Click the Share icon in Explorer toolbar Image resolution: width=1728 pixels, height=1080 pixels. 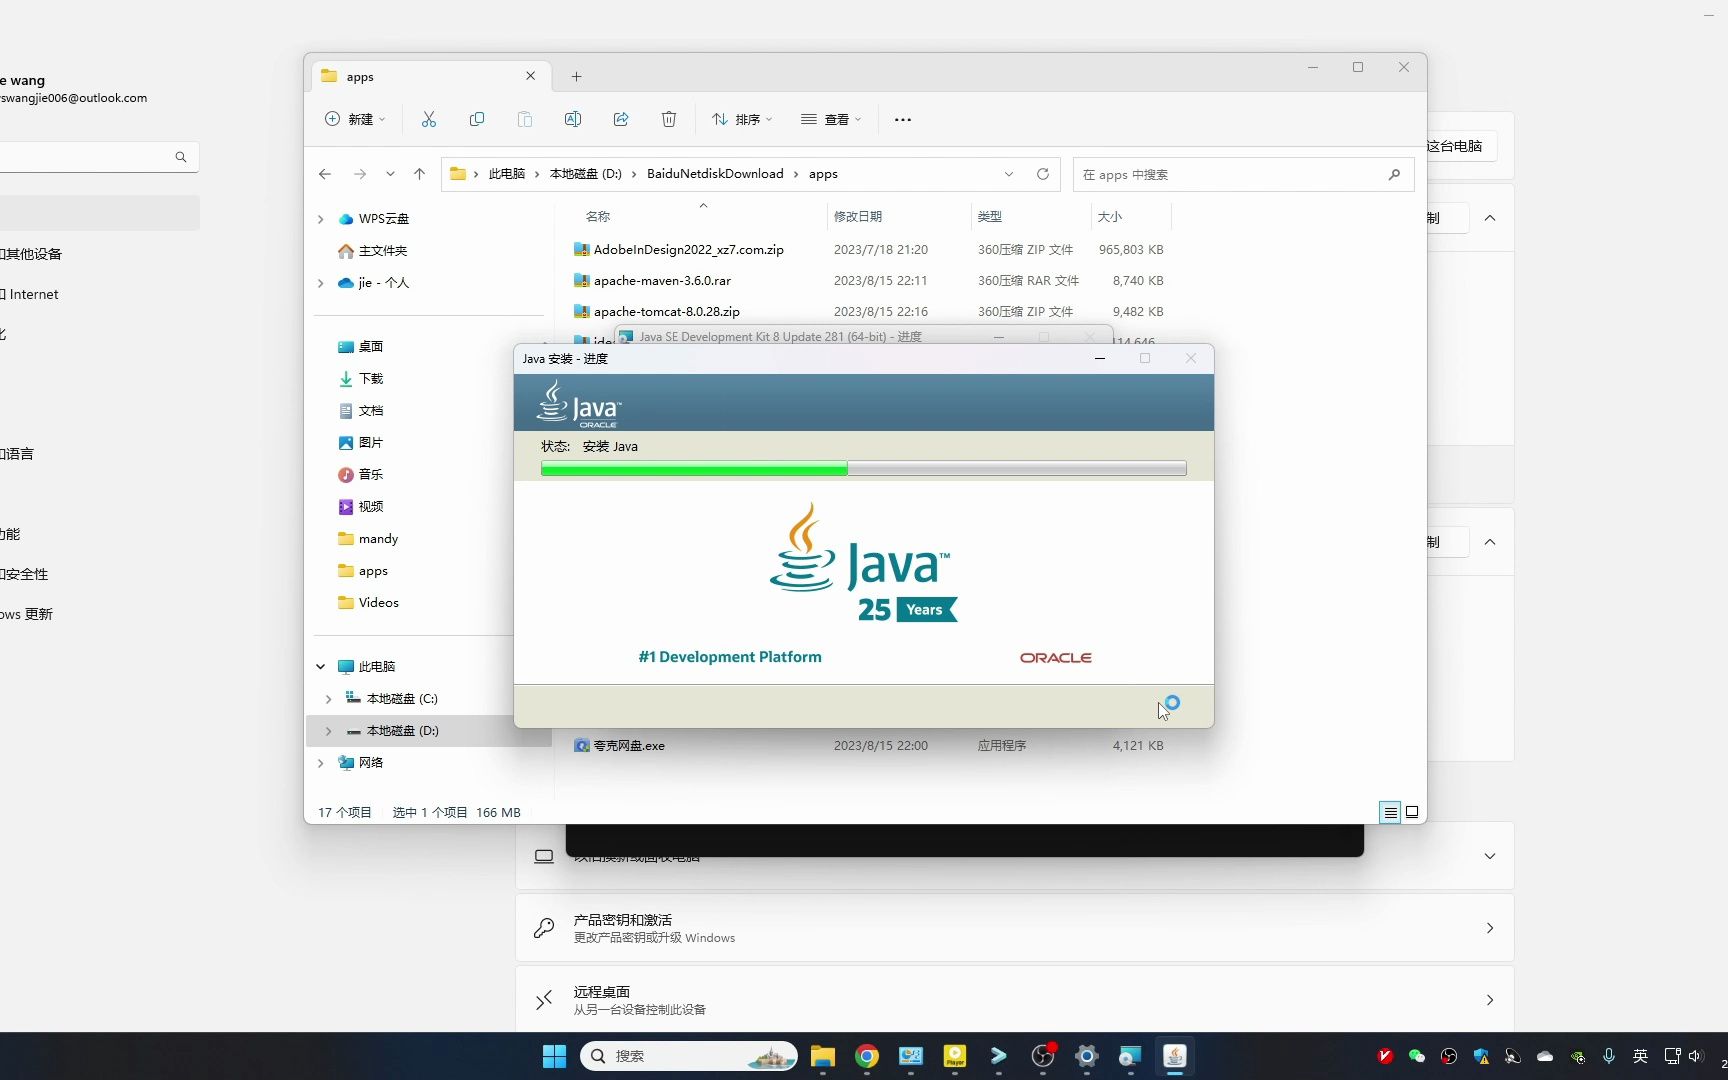coord(621,119)
